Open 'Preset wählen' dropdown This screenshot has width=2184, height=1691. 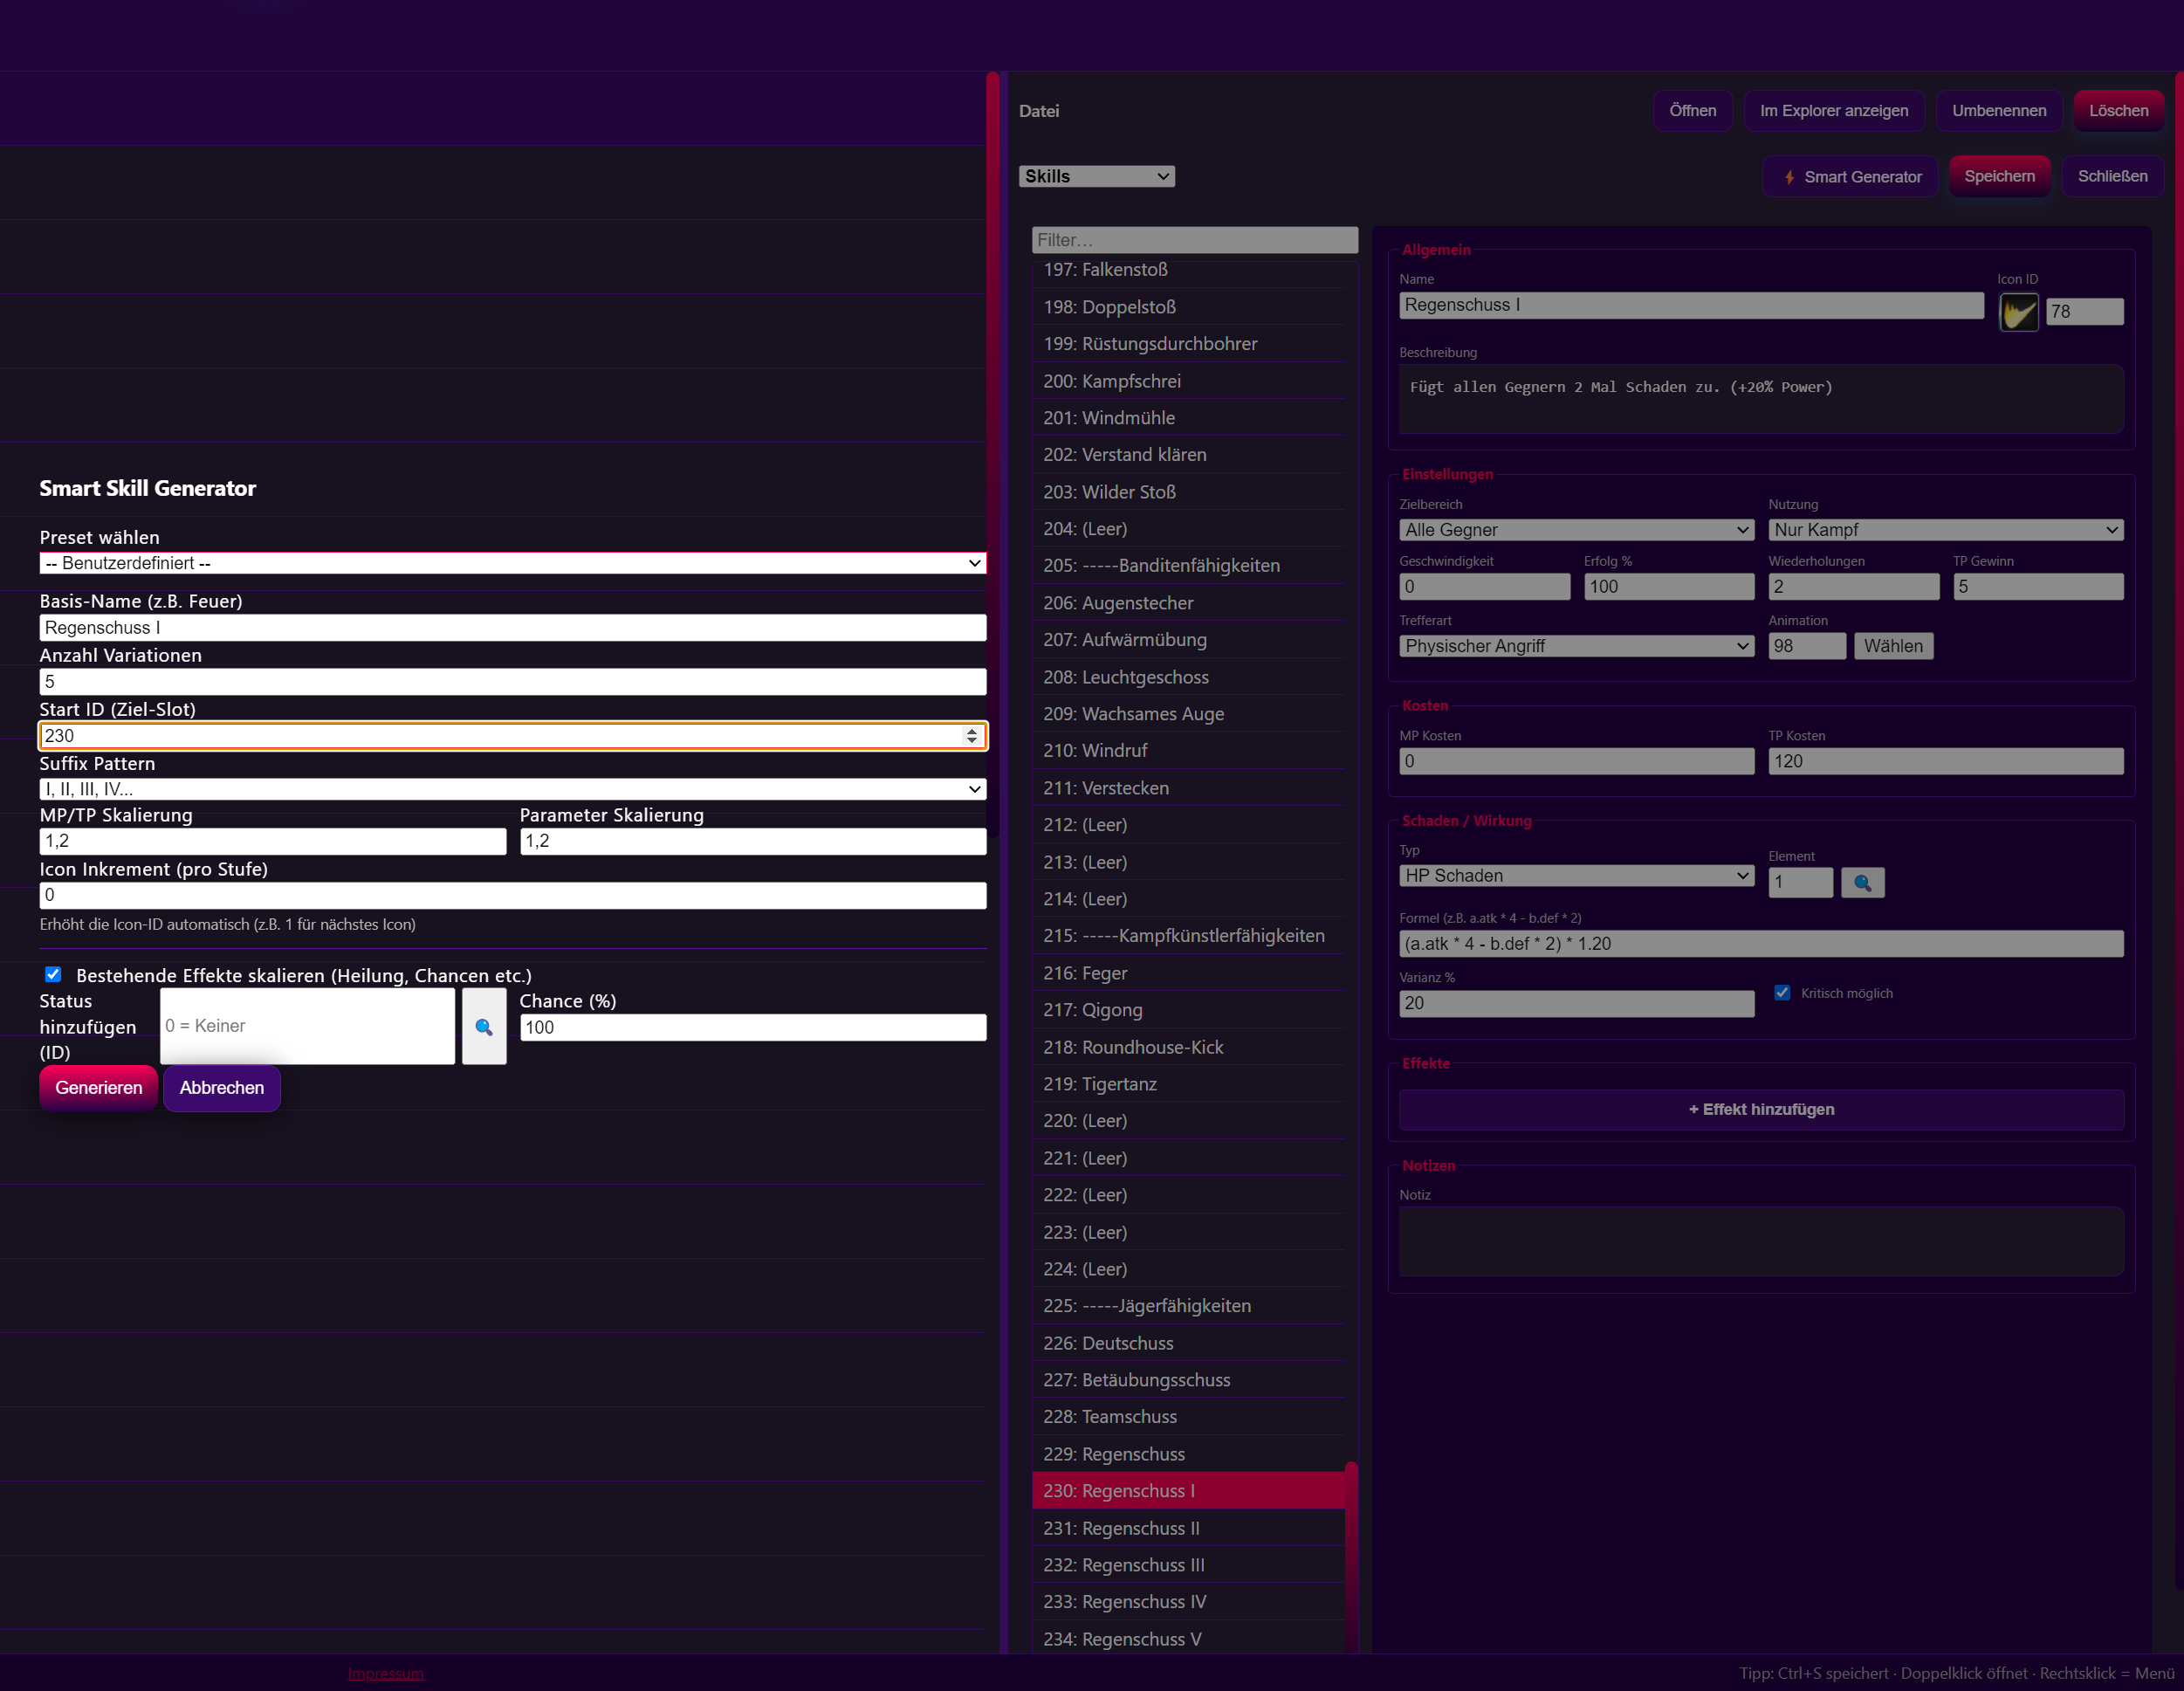click(512, 563)
